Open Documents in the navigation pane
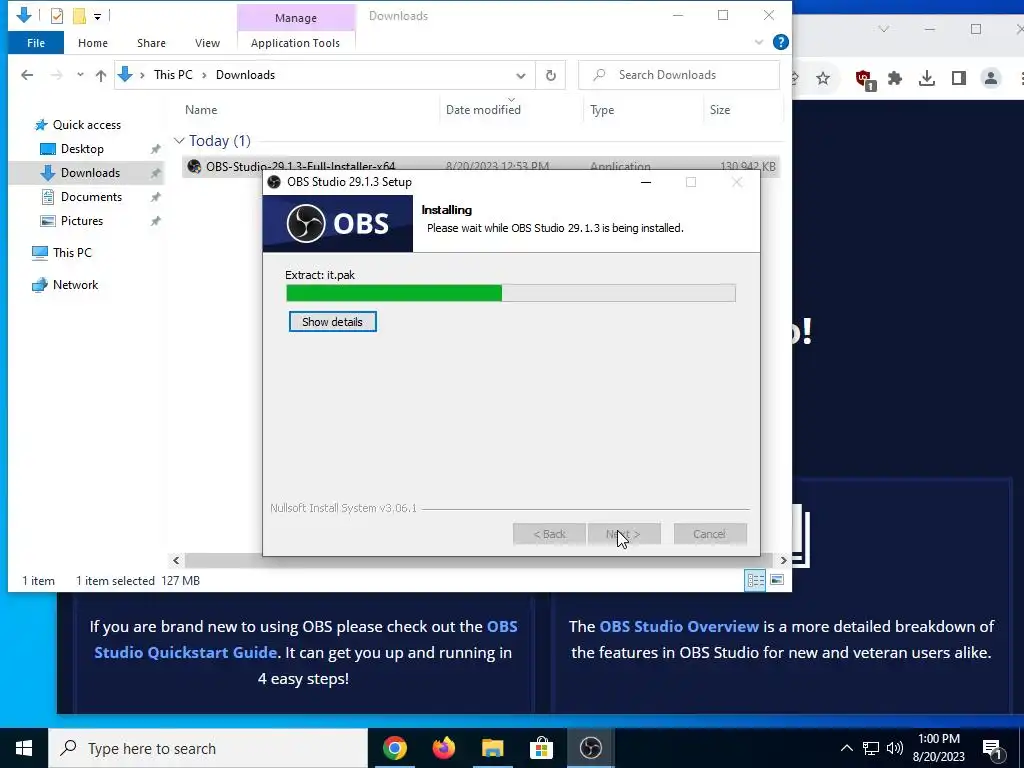1024x768 pixels. pyautogui.click(x=91, y=197)
